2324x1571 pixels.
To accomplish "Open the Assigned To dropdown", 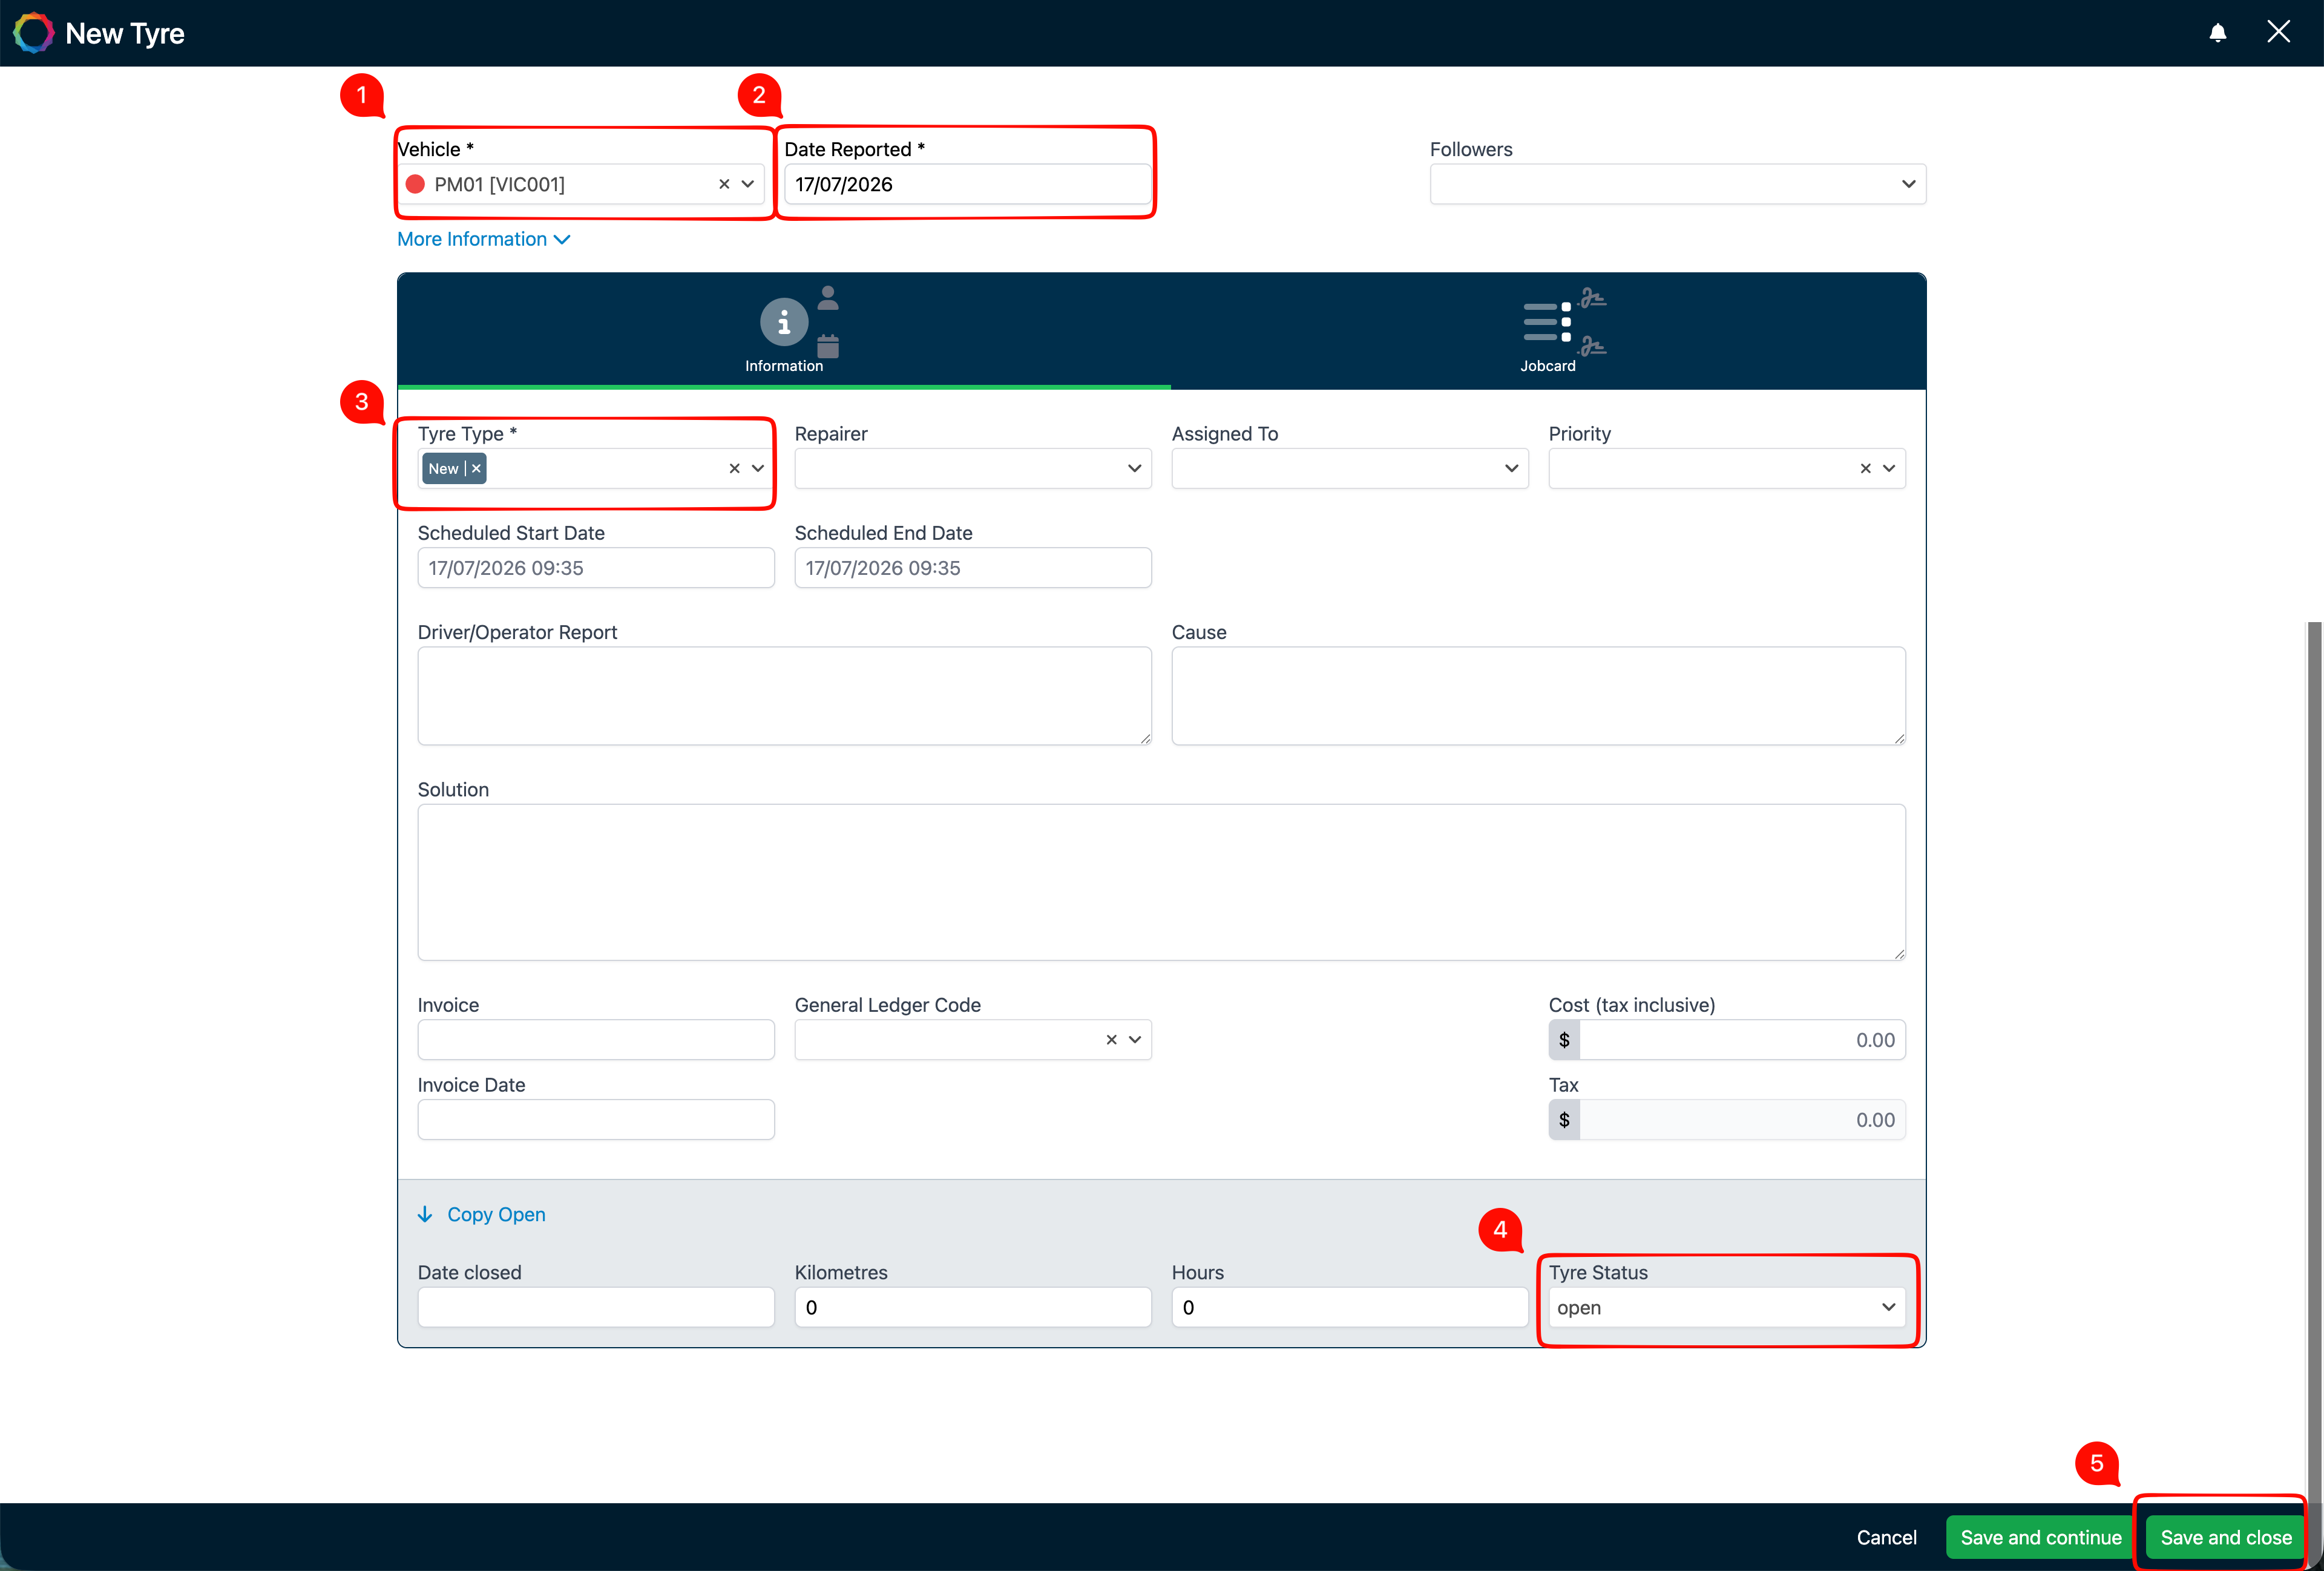I will [x=1349, y=468].
